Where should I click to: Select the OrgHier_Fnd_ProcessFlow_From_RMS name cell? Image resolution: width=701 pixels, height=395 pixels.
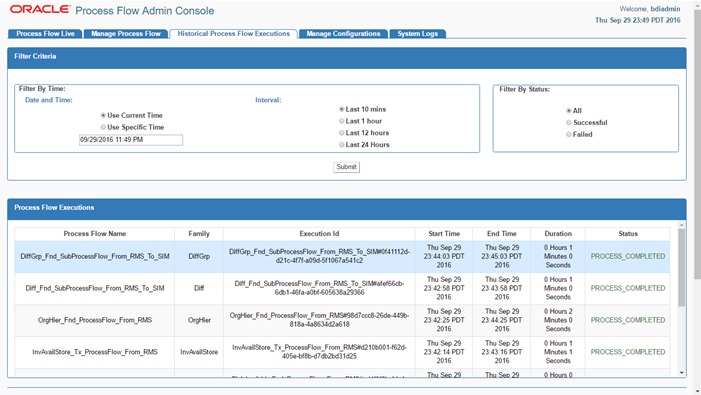tap(94, 320)
